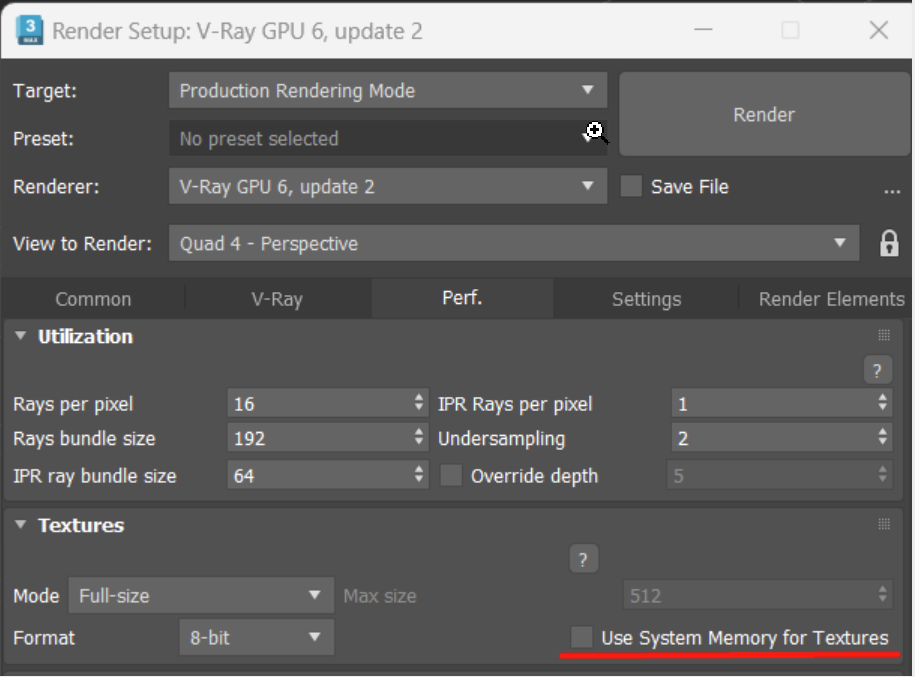Switch to the V-Ray tab
This screenshot has height=677, width=915.
coord(277,299)
